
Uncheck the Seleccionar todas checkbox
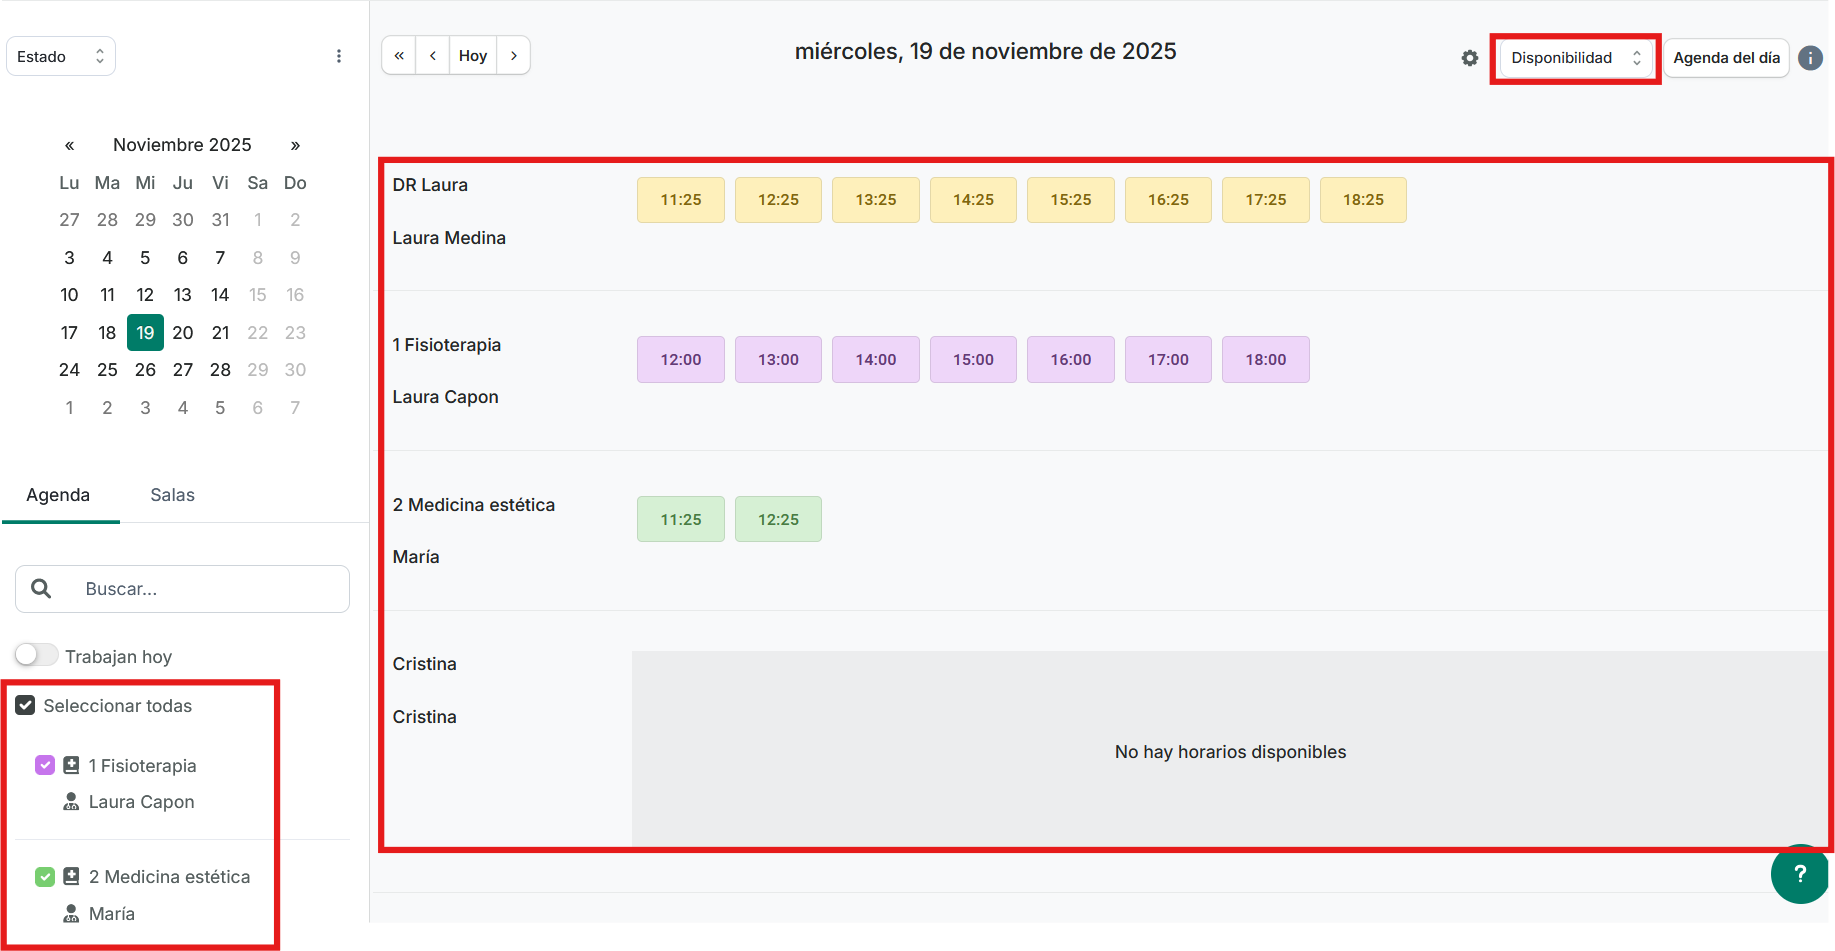(x=26, y=706)
